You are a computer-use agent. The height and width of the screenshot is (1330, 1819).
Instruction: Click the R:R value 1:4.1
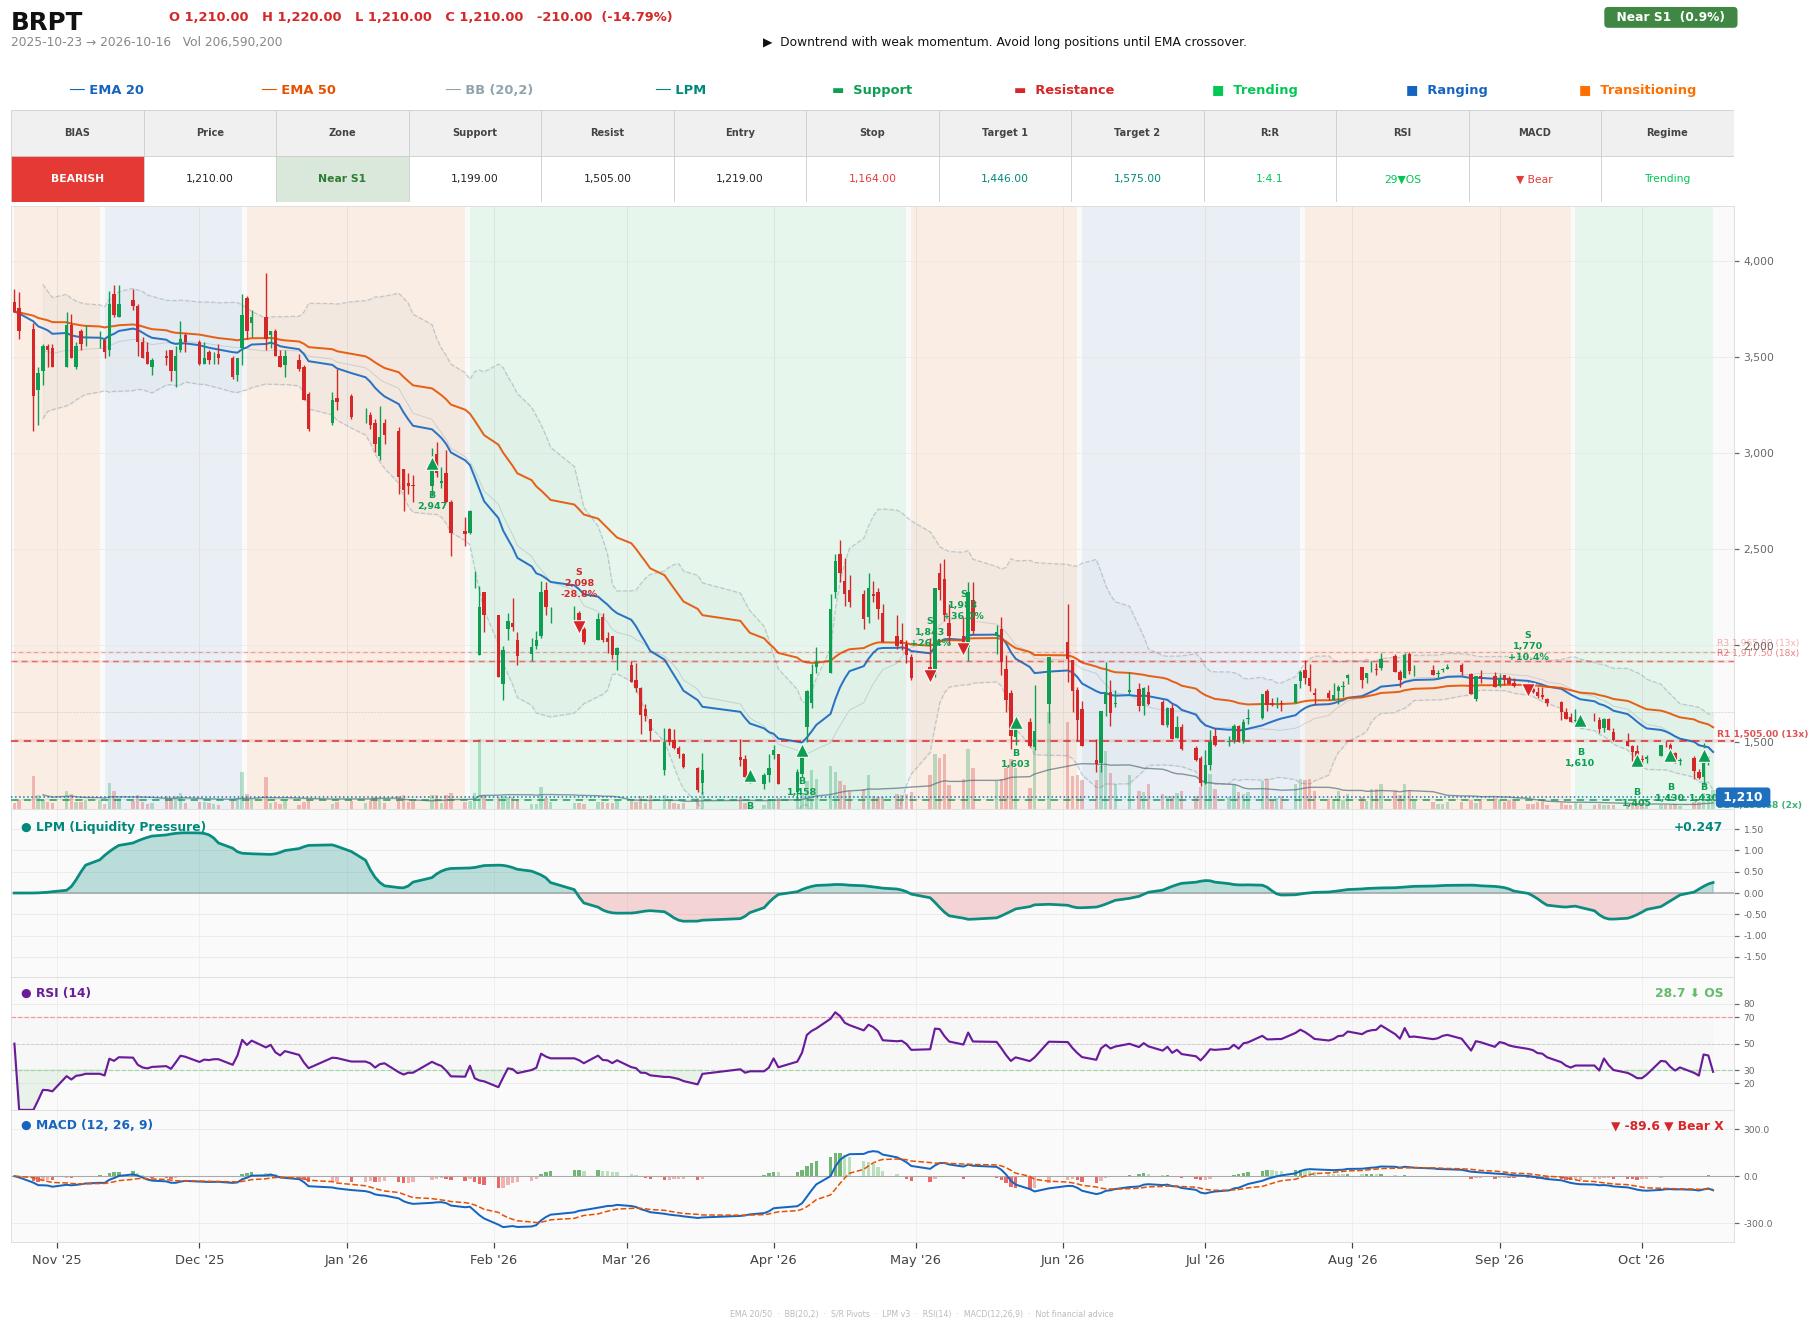click(x=1269, y=179)
